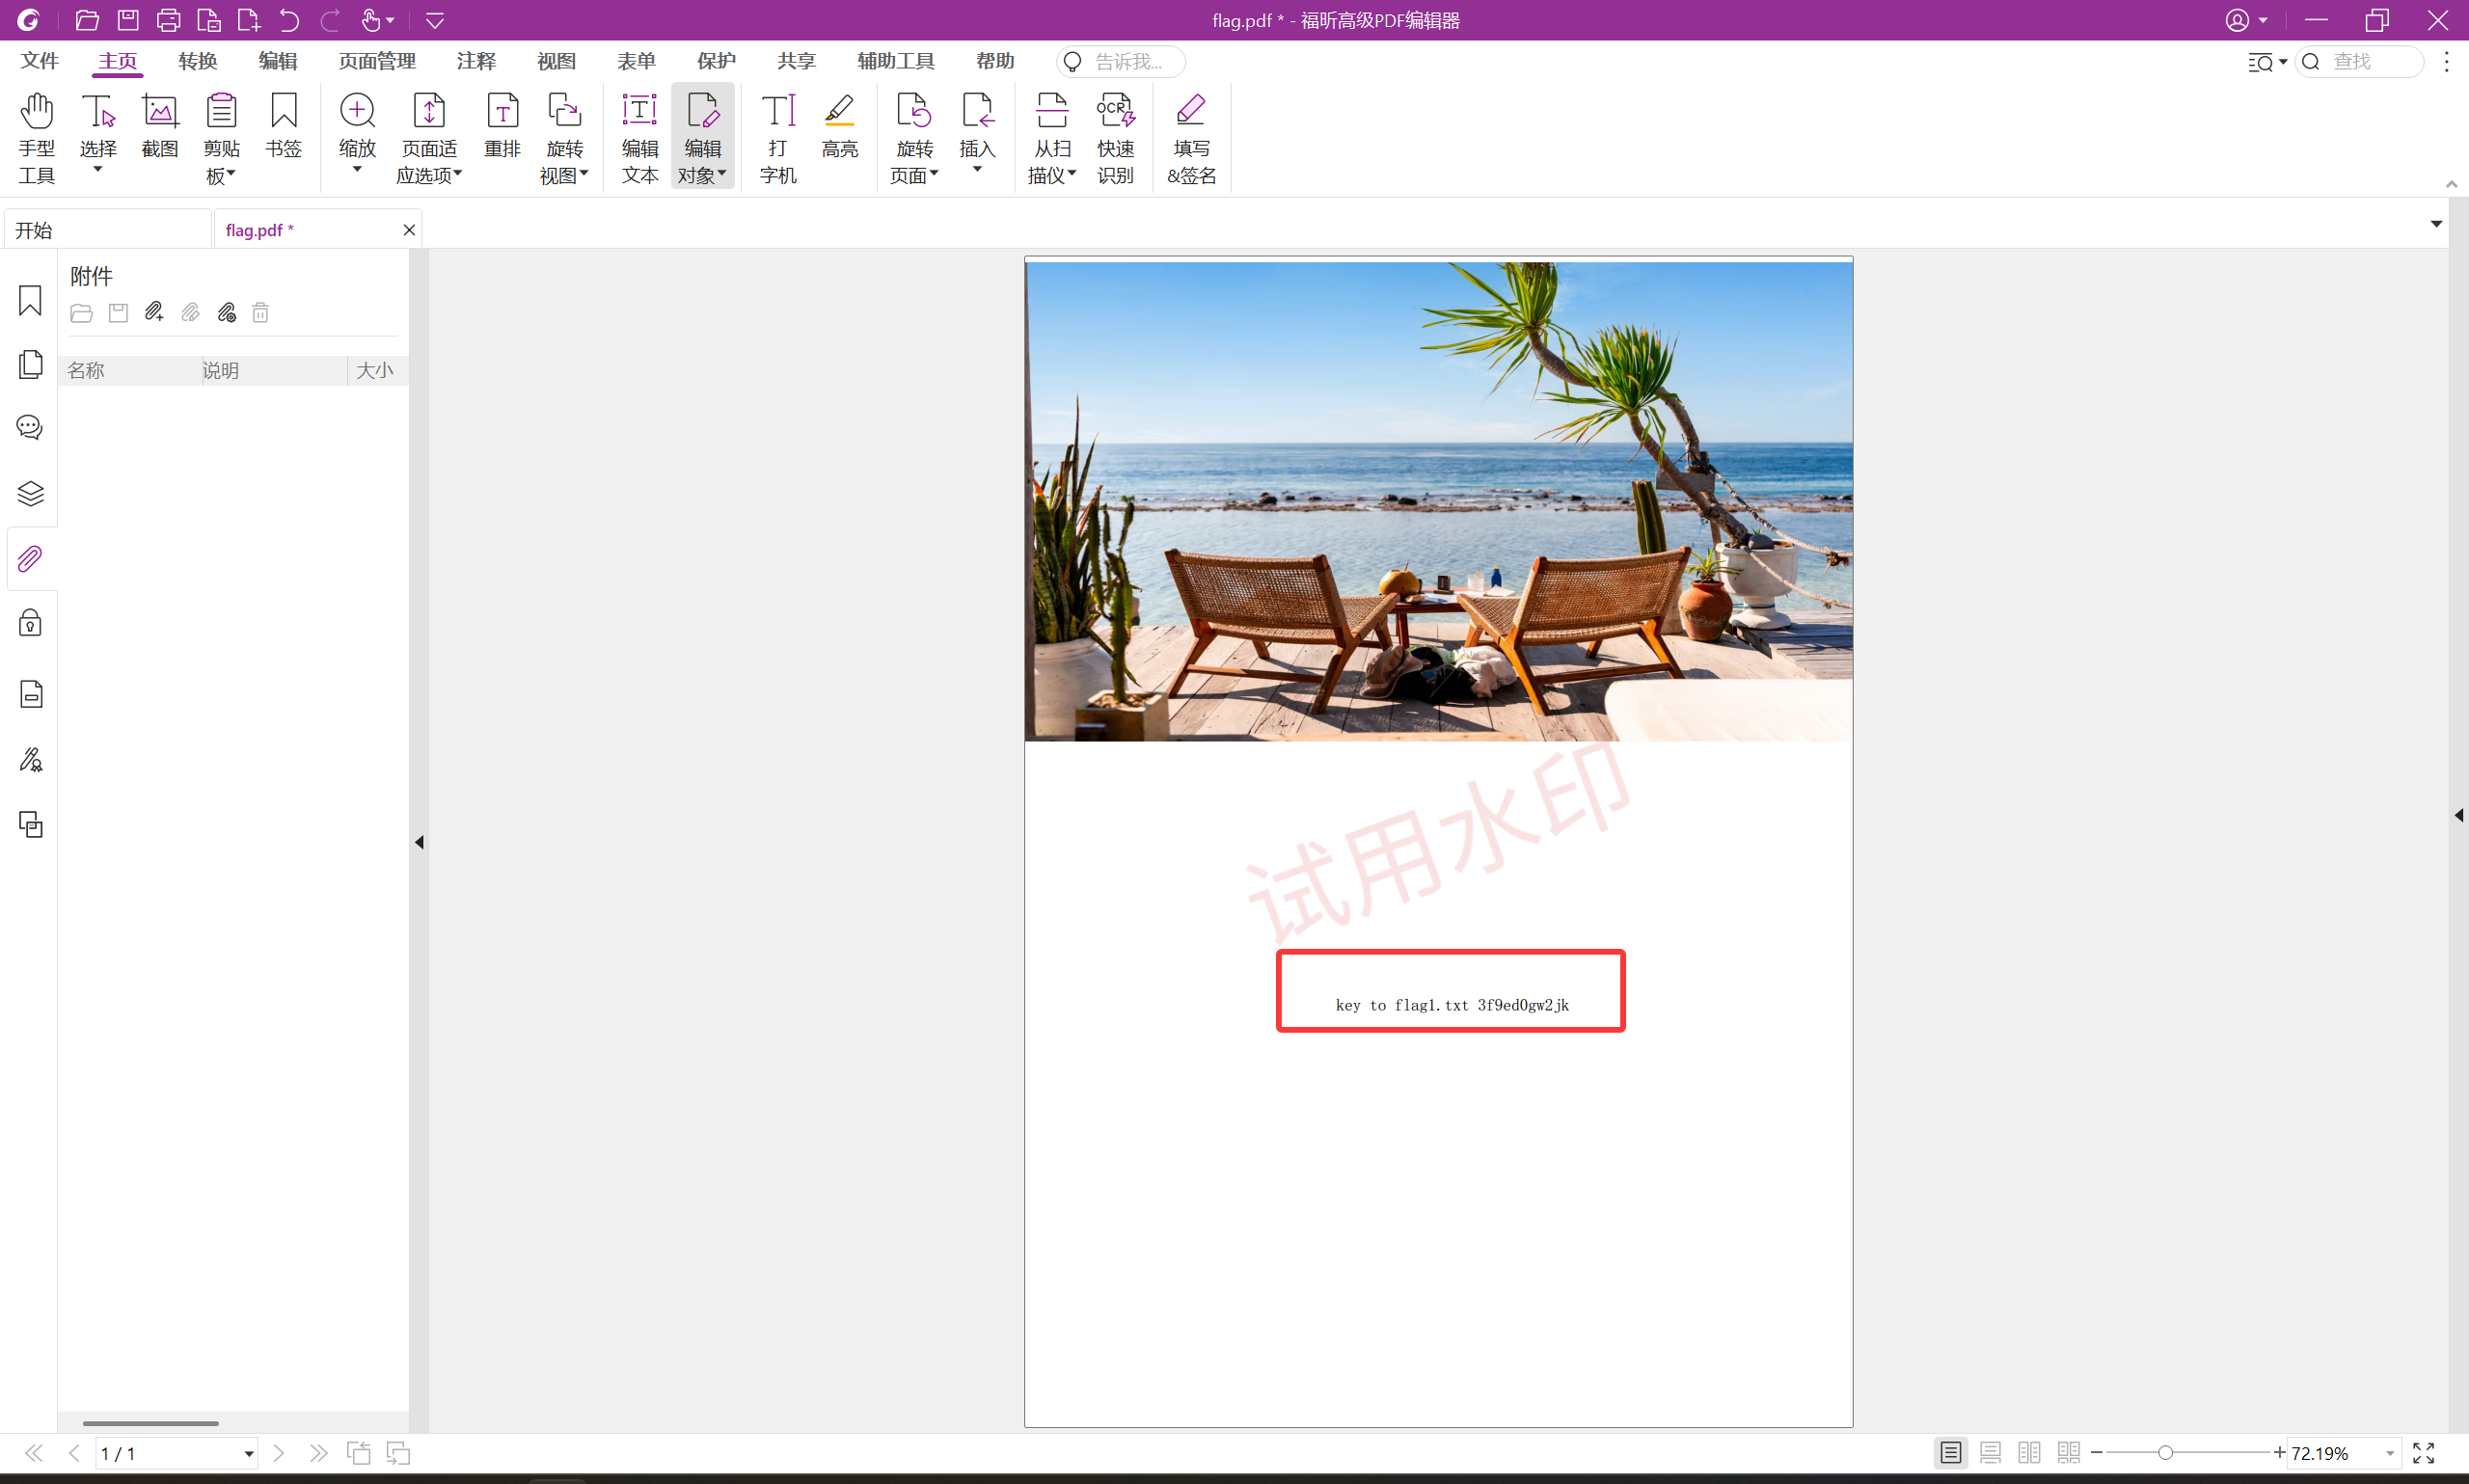Go to the next page arrow
This screenshot has height=1484, width=2469.
[x=279, y=1452]
